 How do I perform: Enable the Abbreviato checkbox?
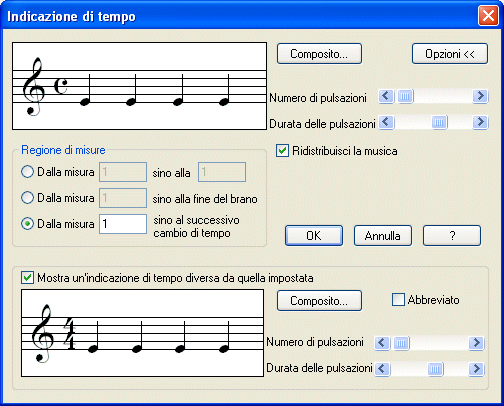click(x=398, y=299)
